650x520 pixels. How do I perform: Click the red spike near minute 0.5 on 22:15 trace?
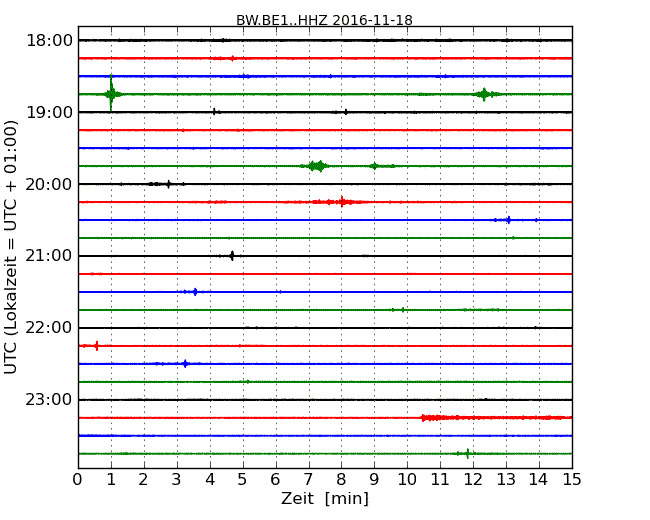97,345
